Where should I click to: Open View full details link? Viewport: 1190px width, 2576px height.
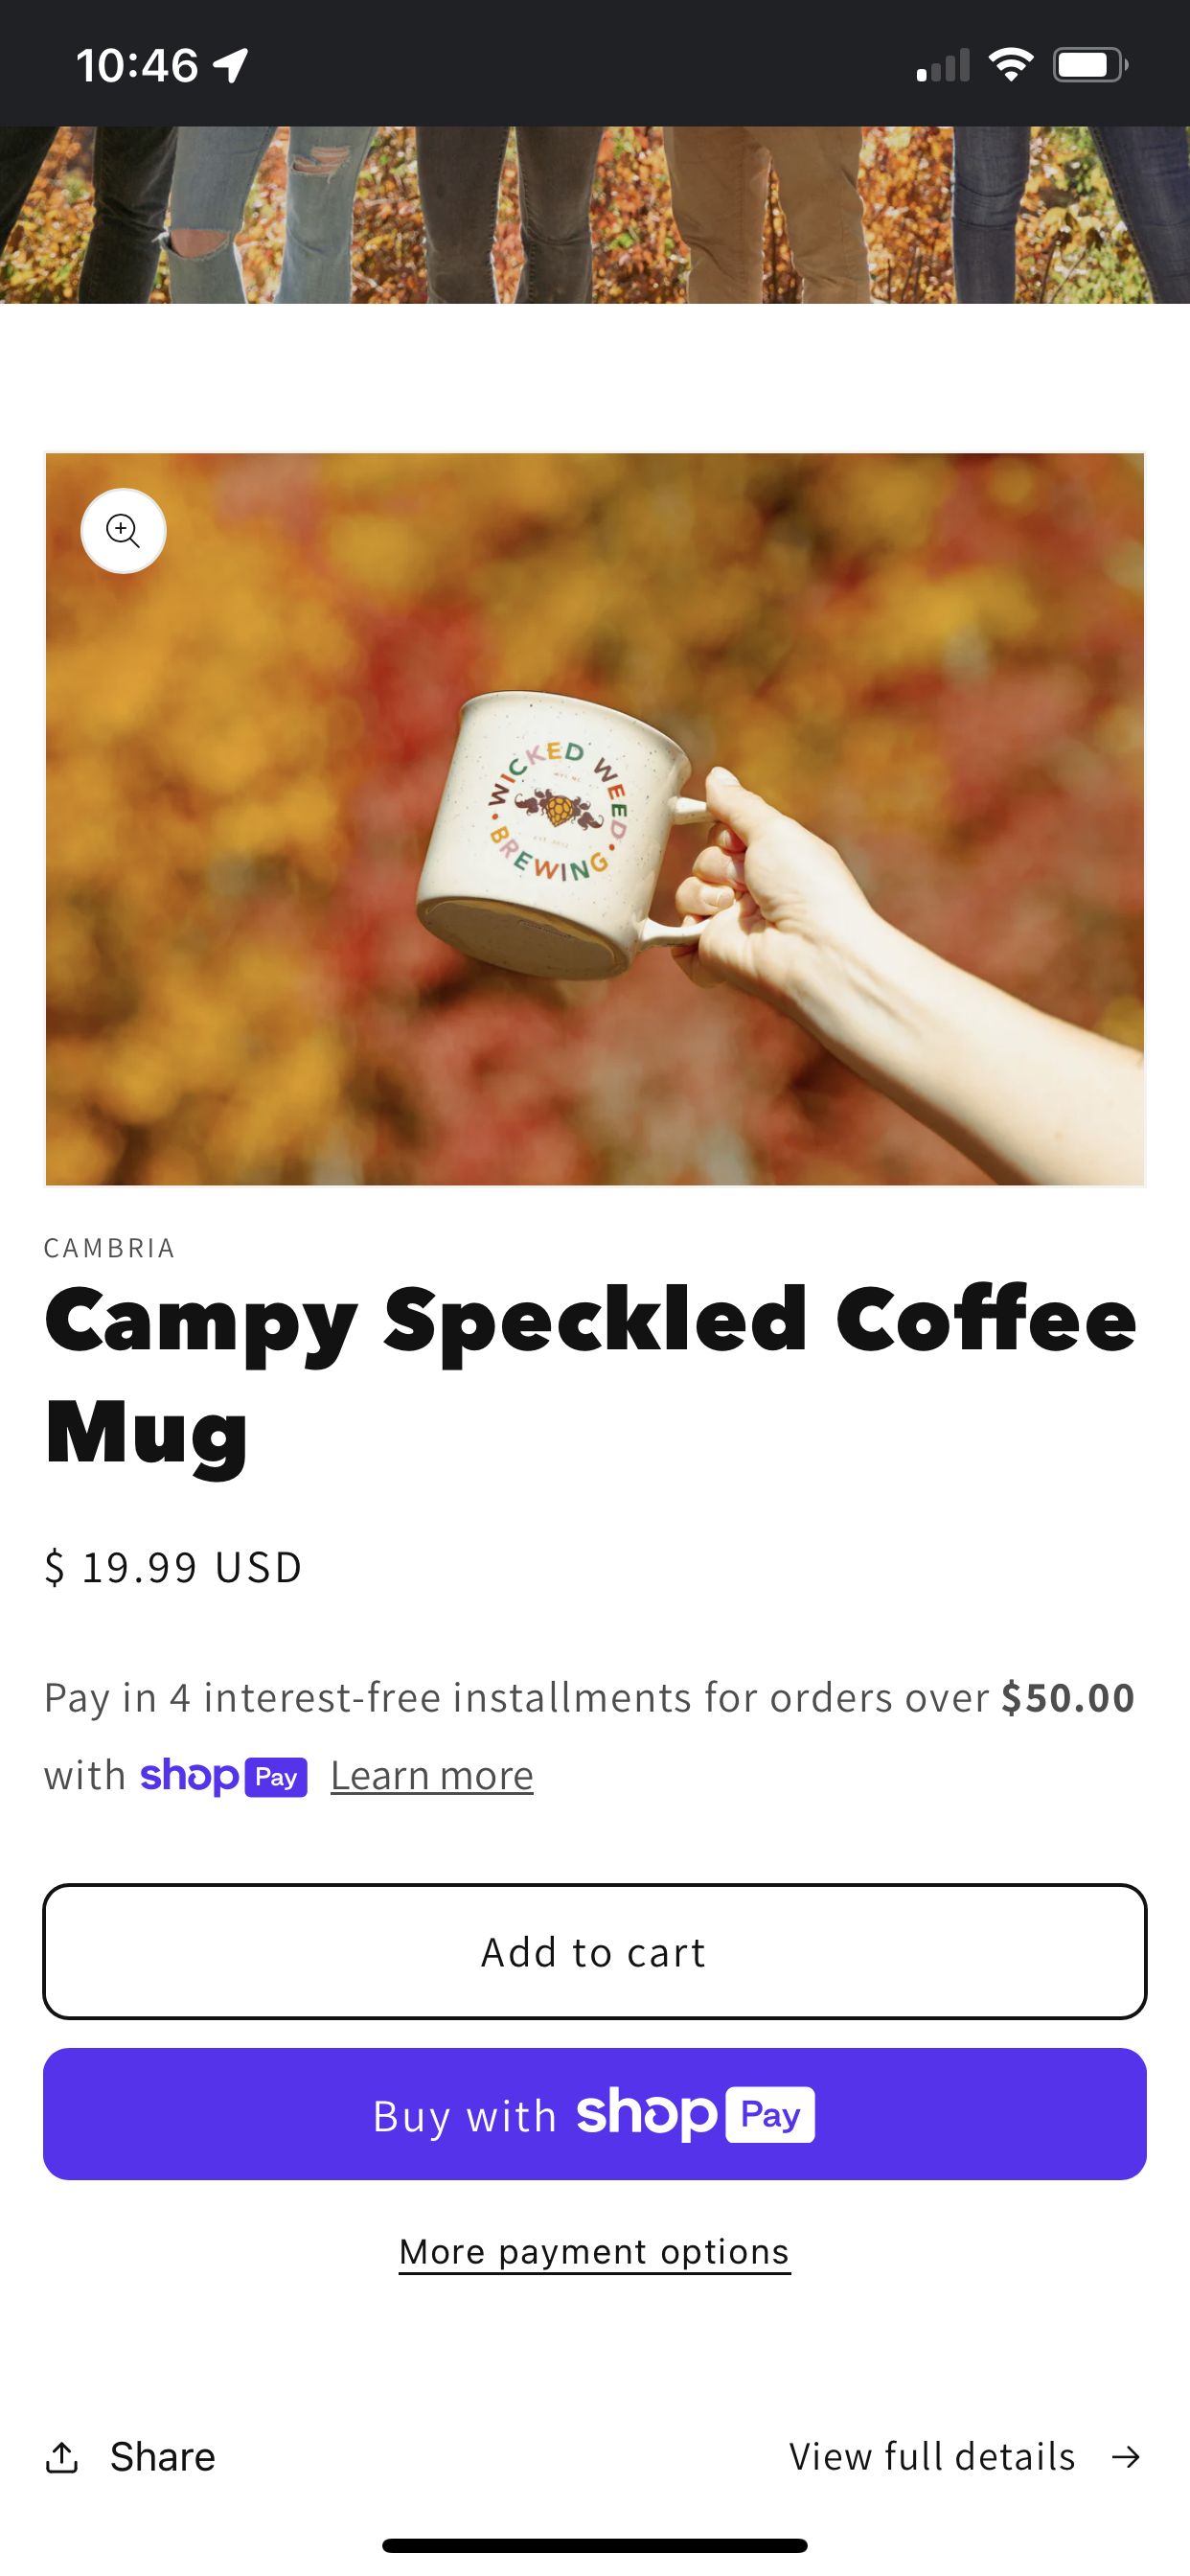click(x=966, y=2457)
